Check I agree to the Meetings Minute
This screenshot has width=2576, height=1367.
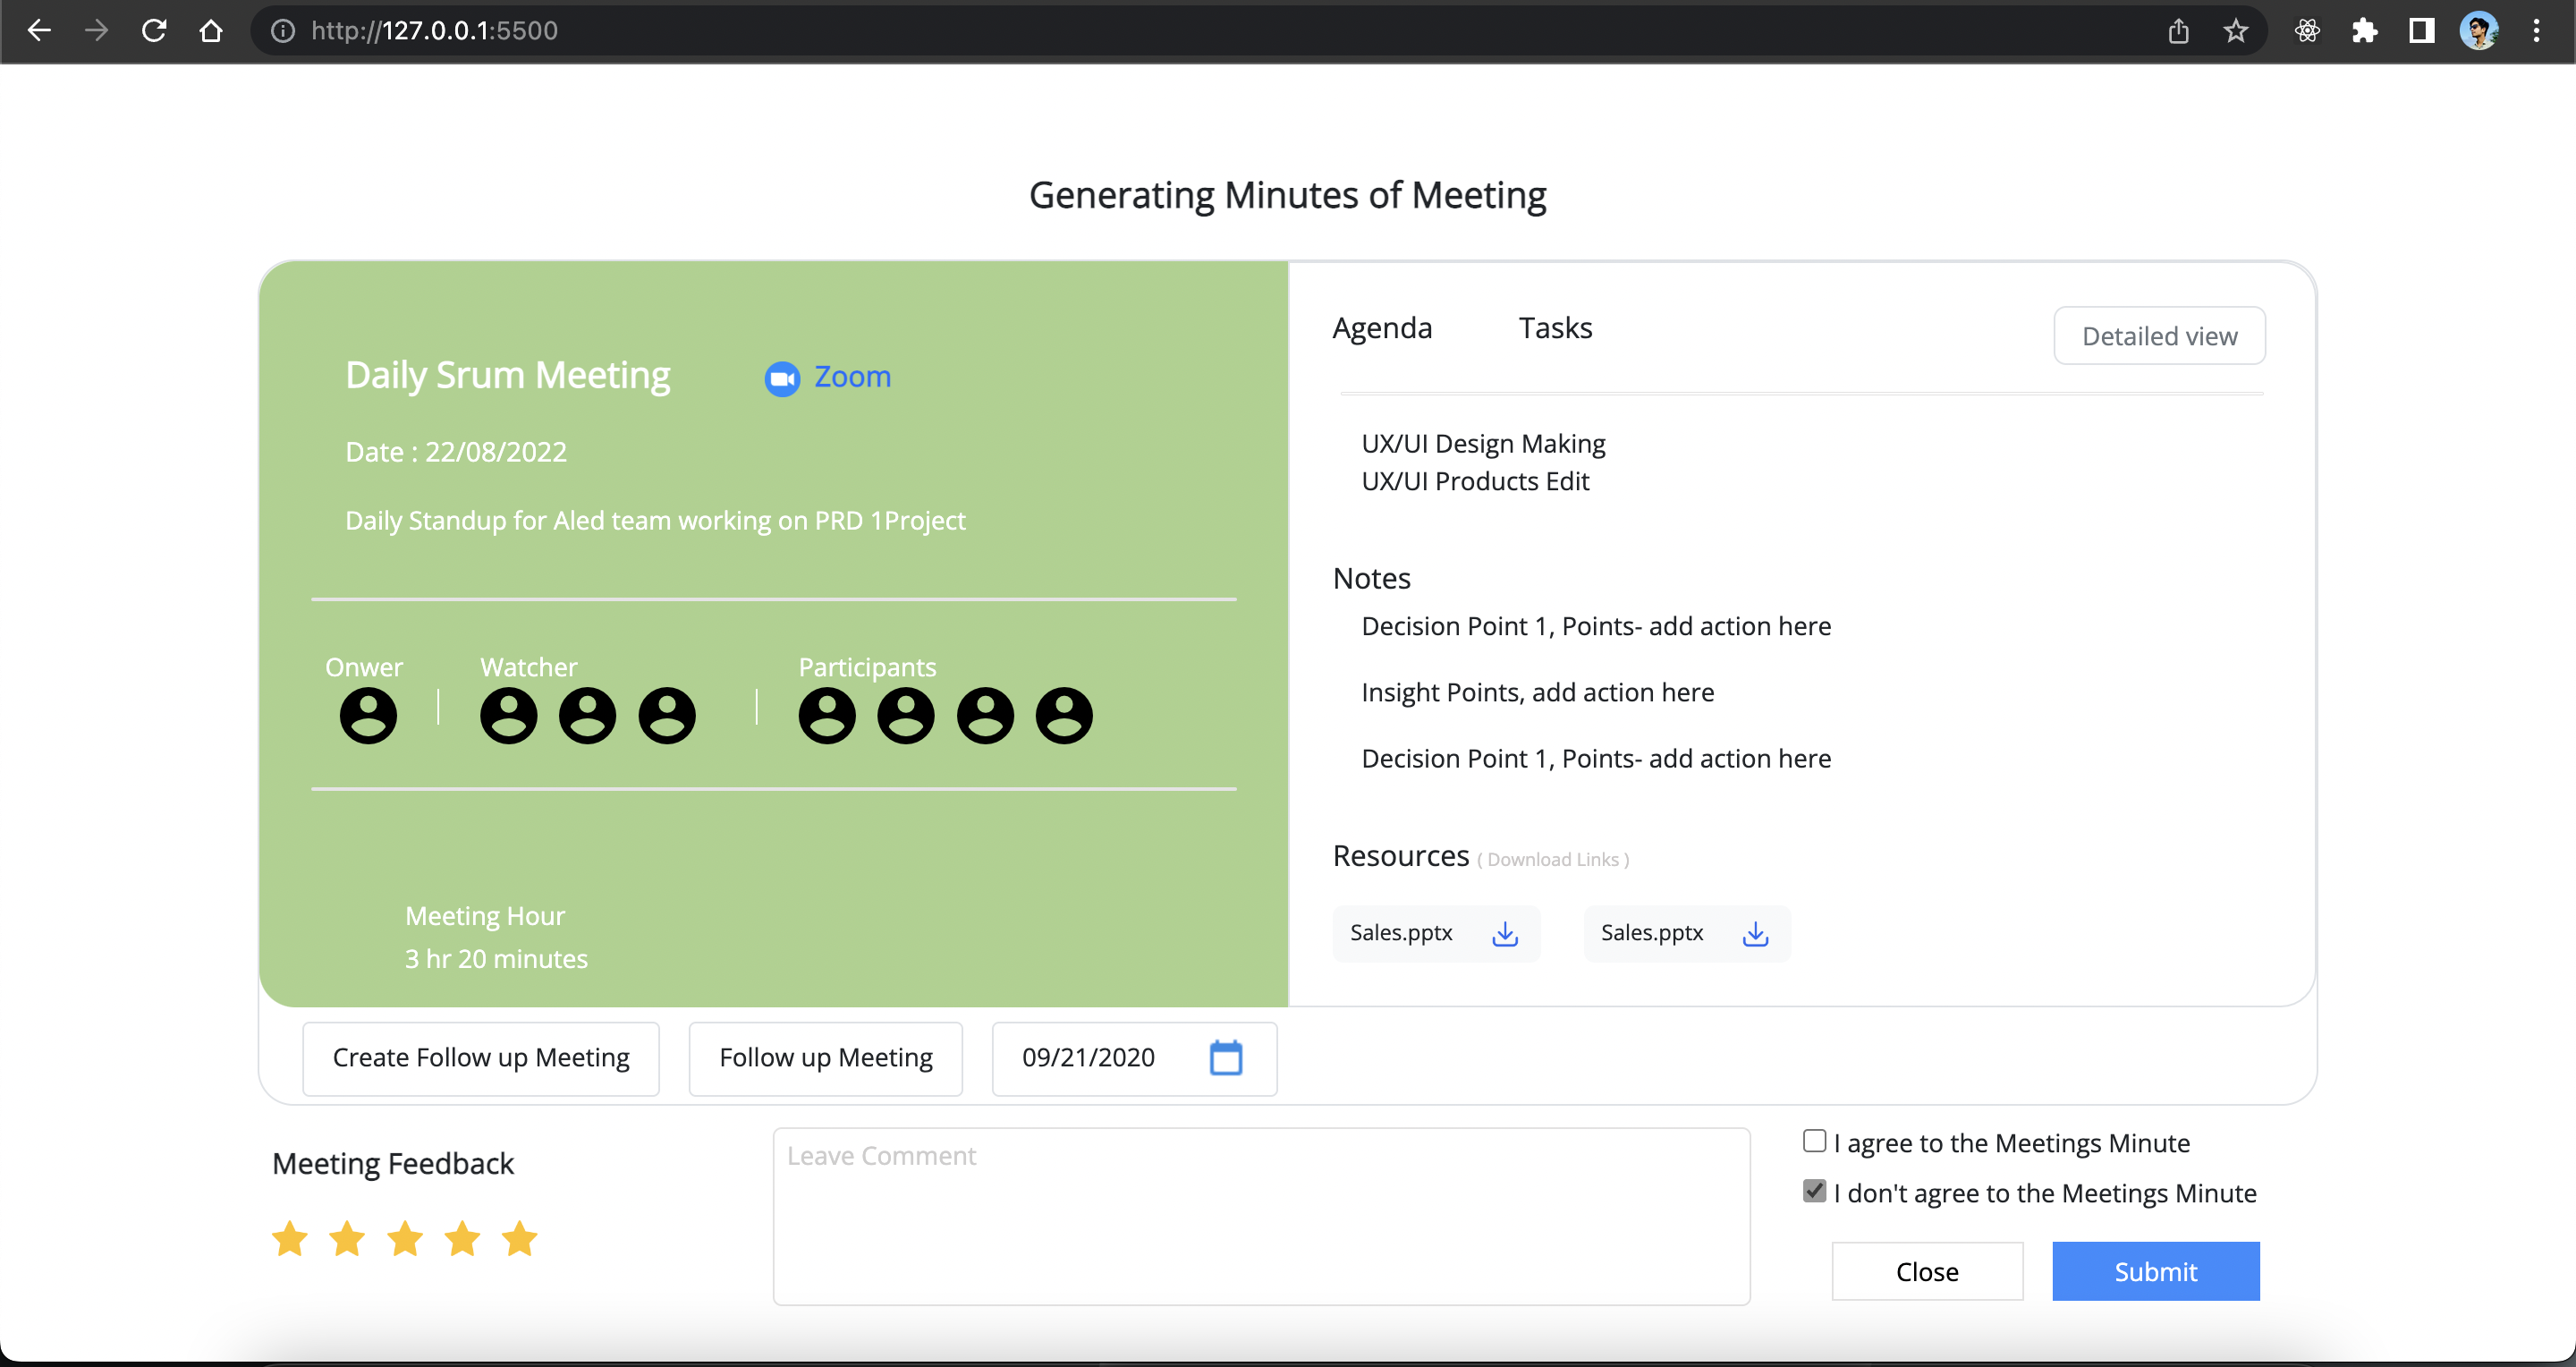pyautogui.click(x=1814, y=1141)
